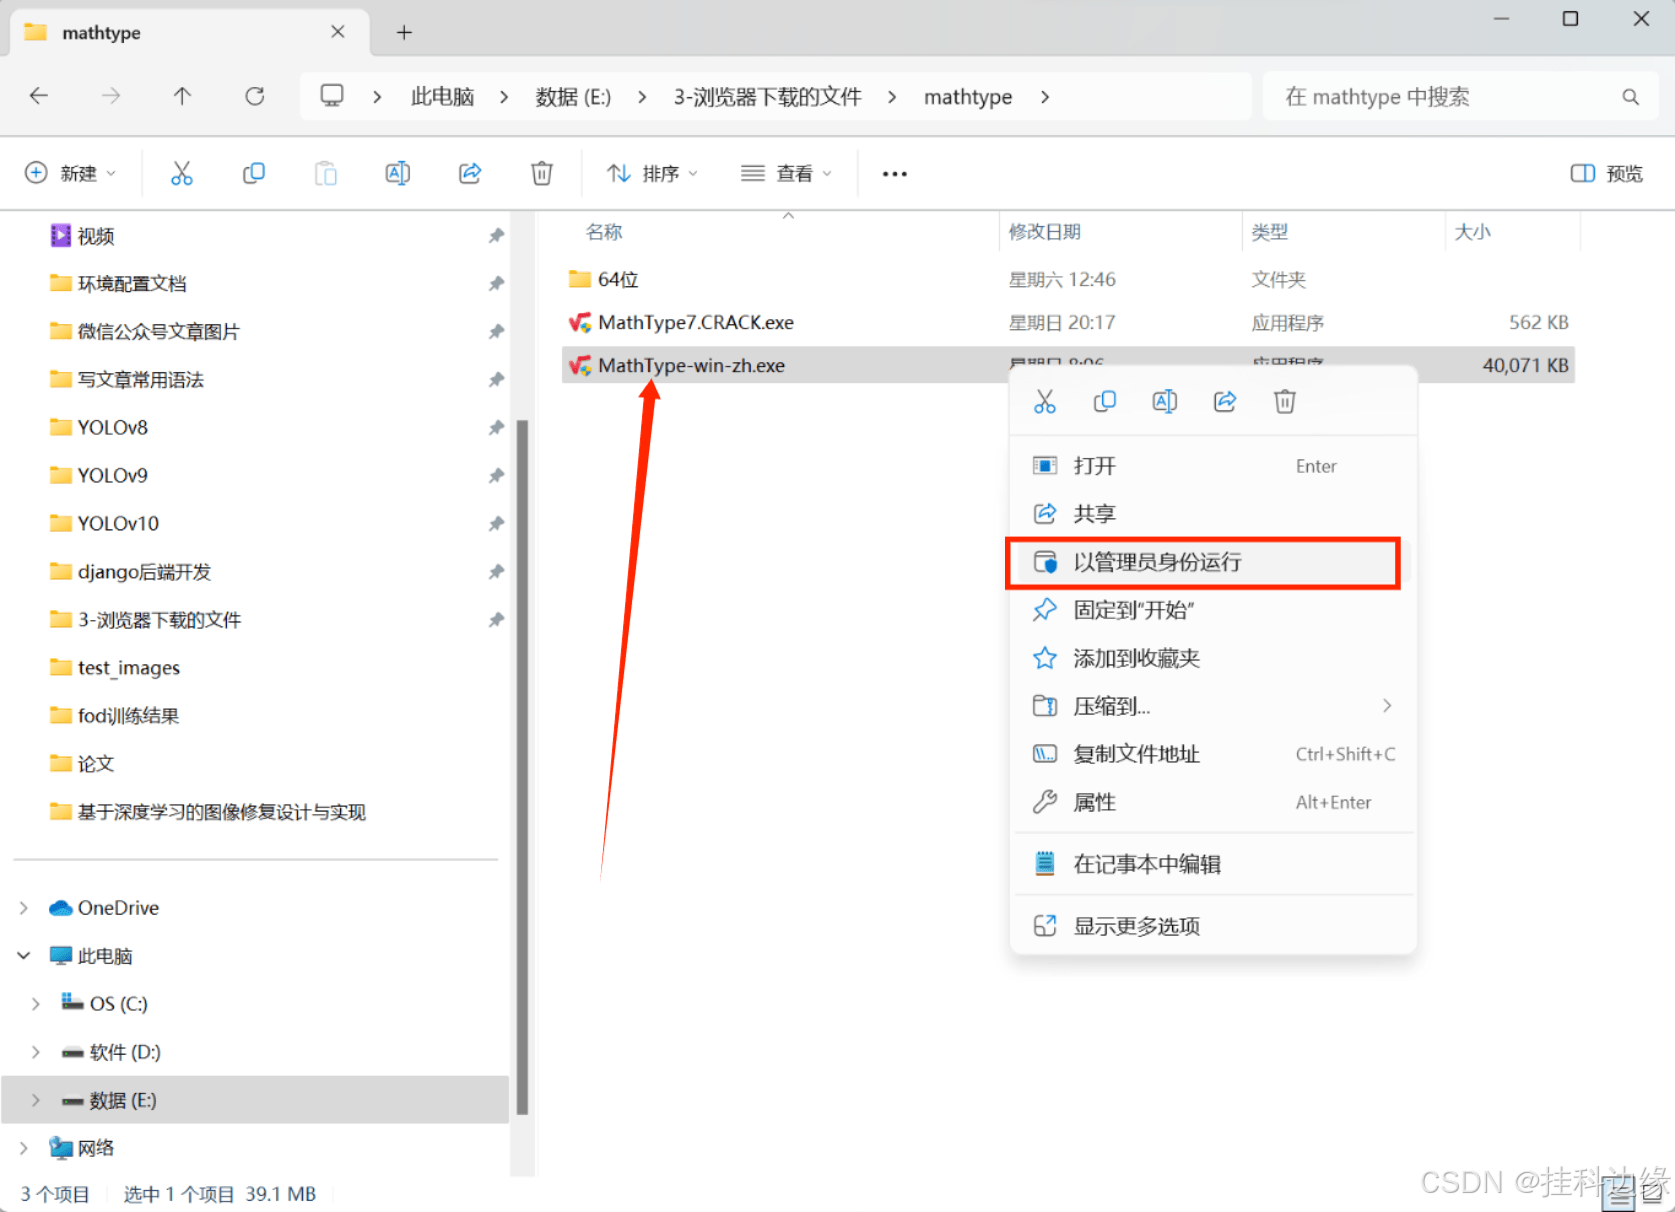Click the search magnifier icon
This screenshot has height=1212, width=1675.
pyautogui.click(x=1630, y=97)
